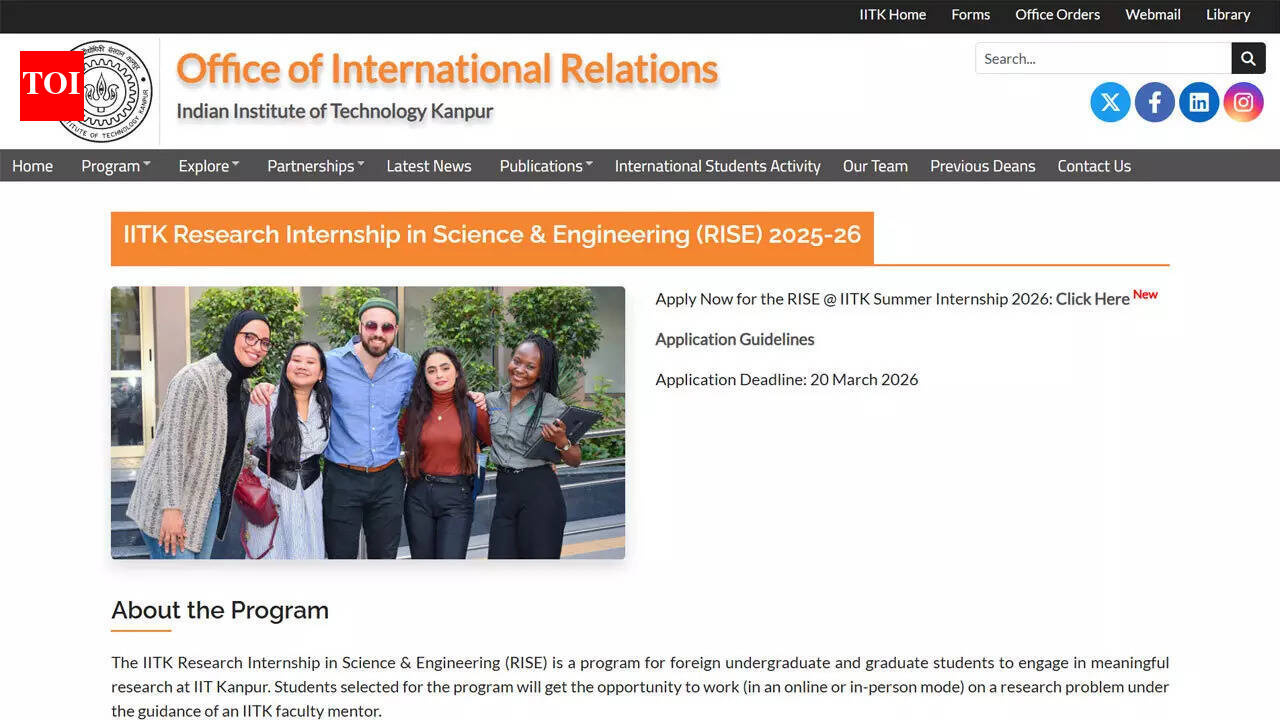Open the Instagram account icon
This screenshot has width=1280, height=720.
tap(1242, 101)
